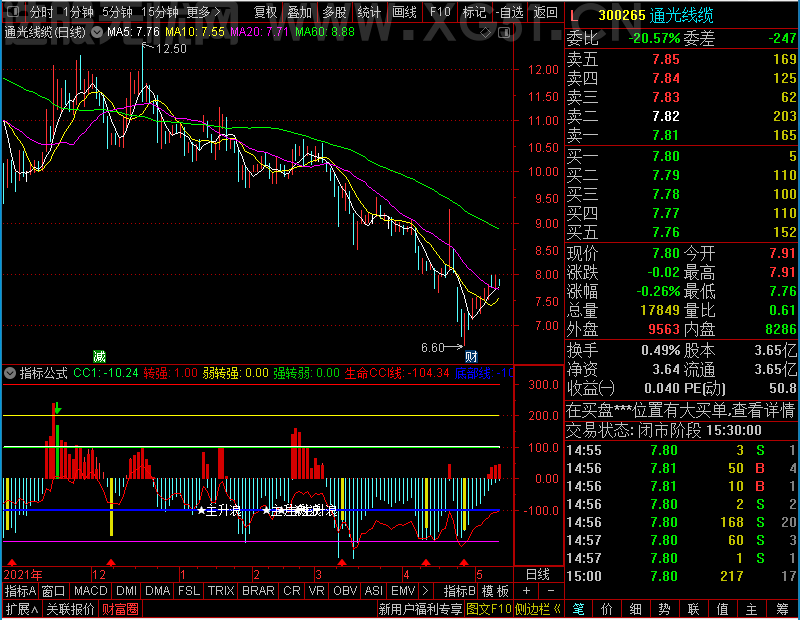Click the 返回 back button
The height and width of the screenshot is (620, 800).
(x=545, y=12)
